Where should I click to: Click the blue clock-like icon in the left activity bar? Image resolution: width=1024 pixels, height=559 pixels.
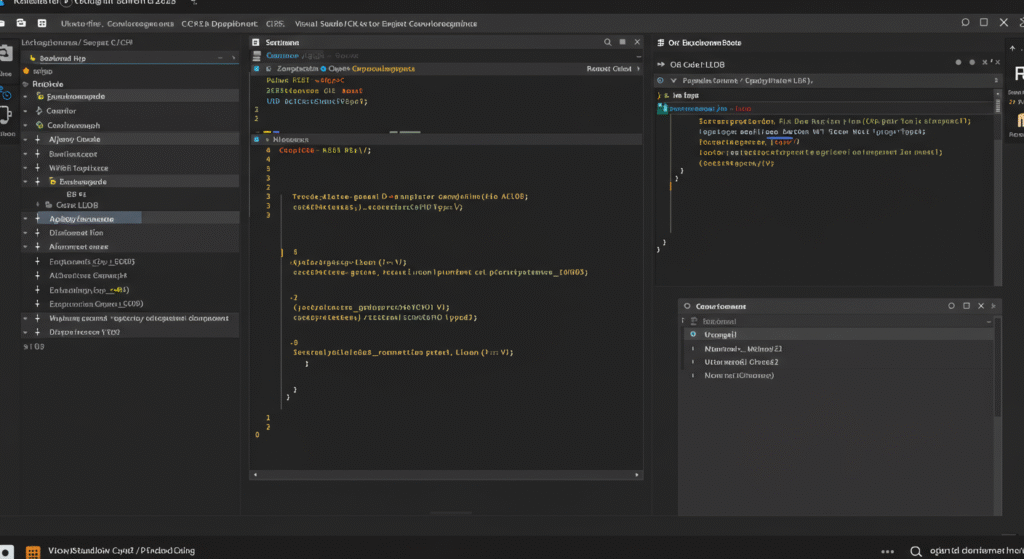[5, 95]
